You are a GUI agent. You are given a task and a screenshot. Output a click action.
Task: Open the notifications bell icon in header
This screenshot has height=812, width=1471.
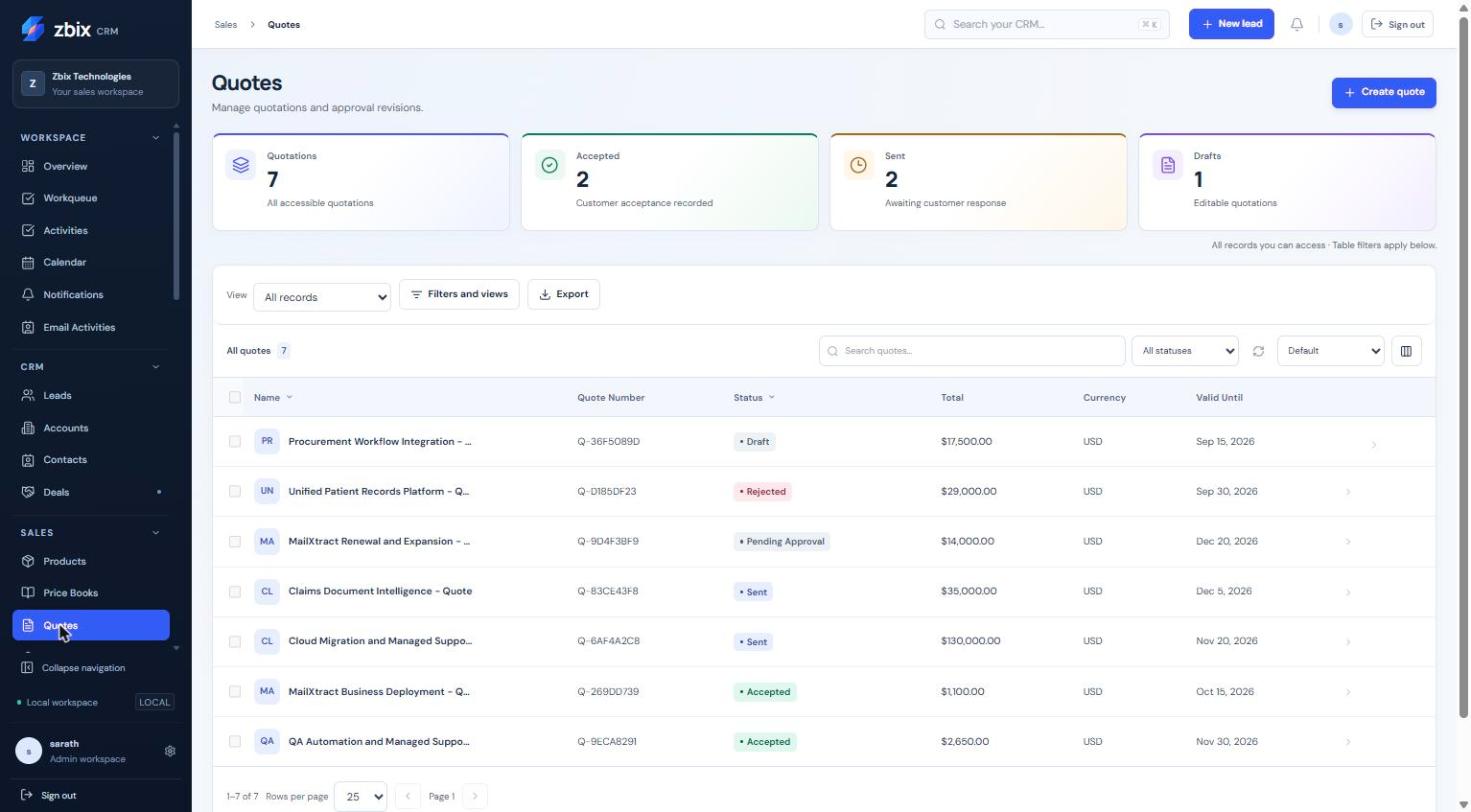pos(1297,24)
